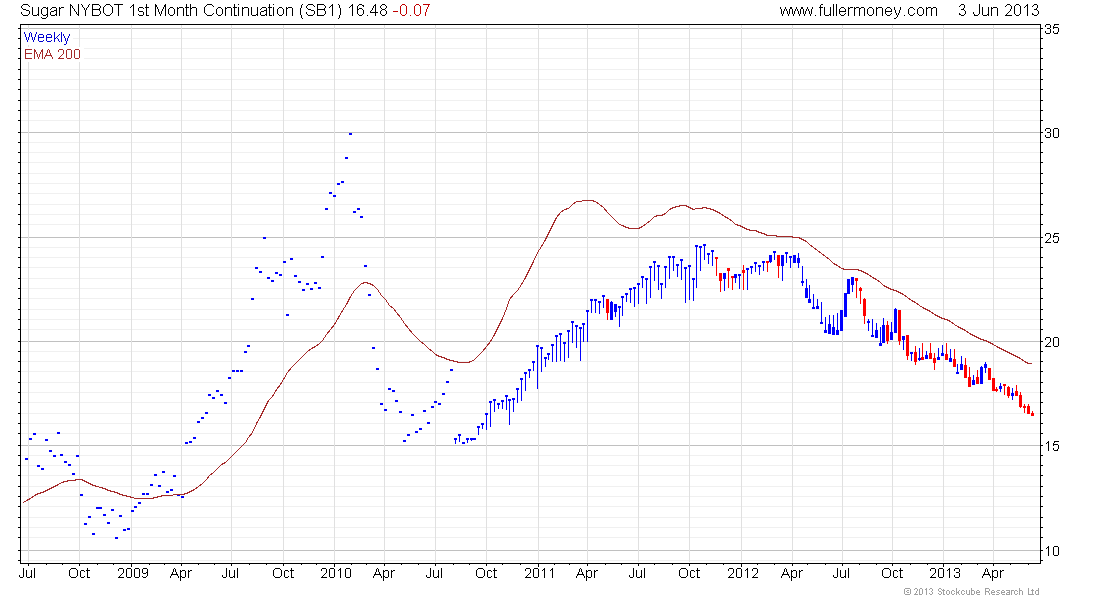1100x600 pixels.
Task: Click the 25 label on price axis
Action: [x=1052, y=239]
